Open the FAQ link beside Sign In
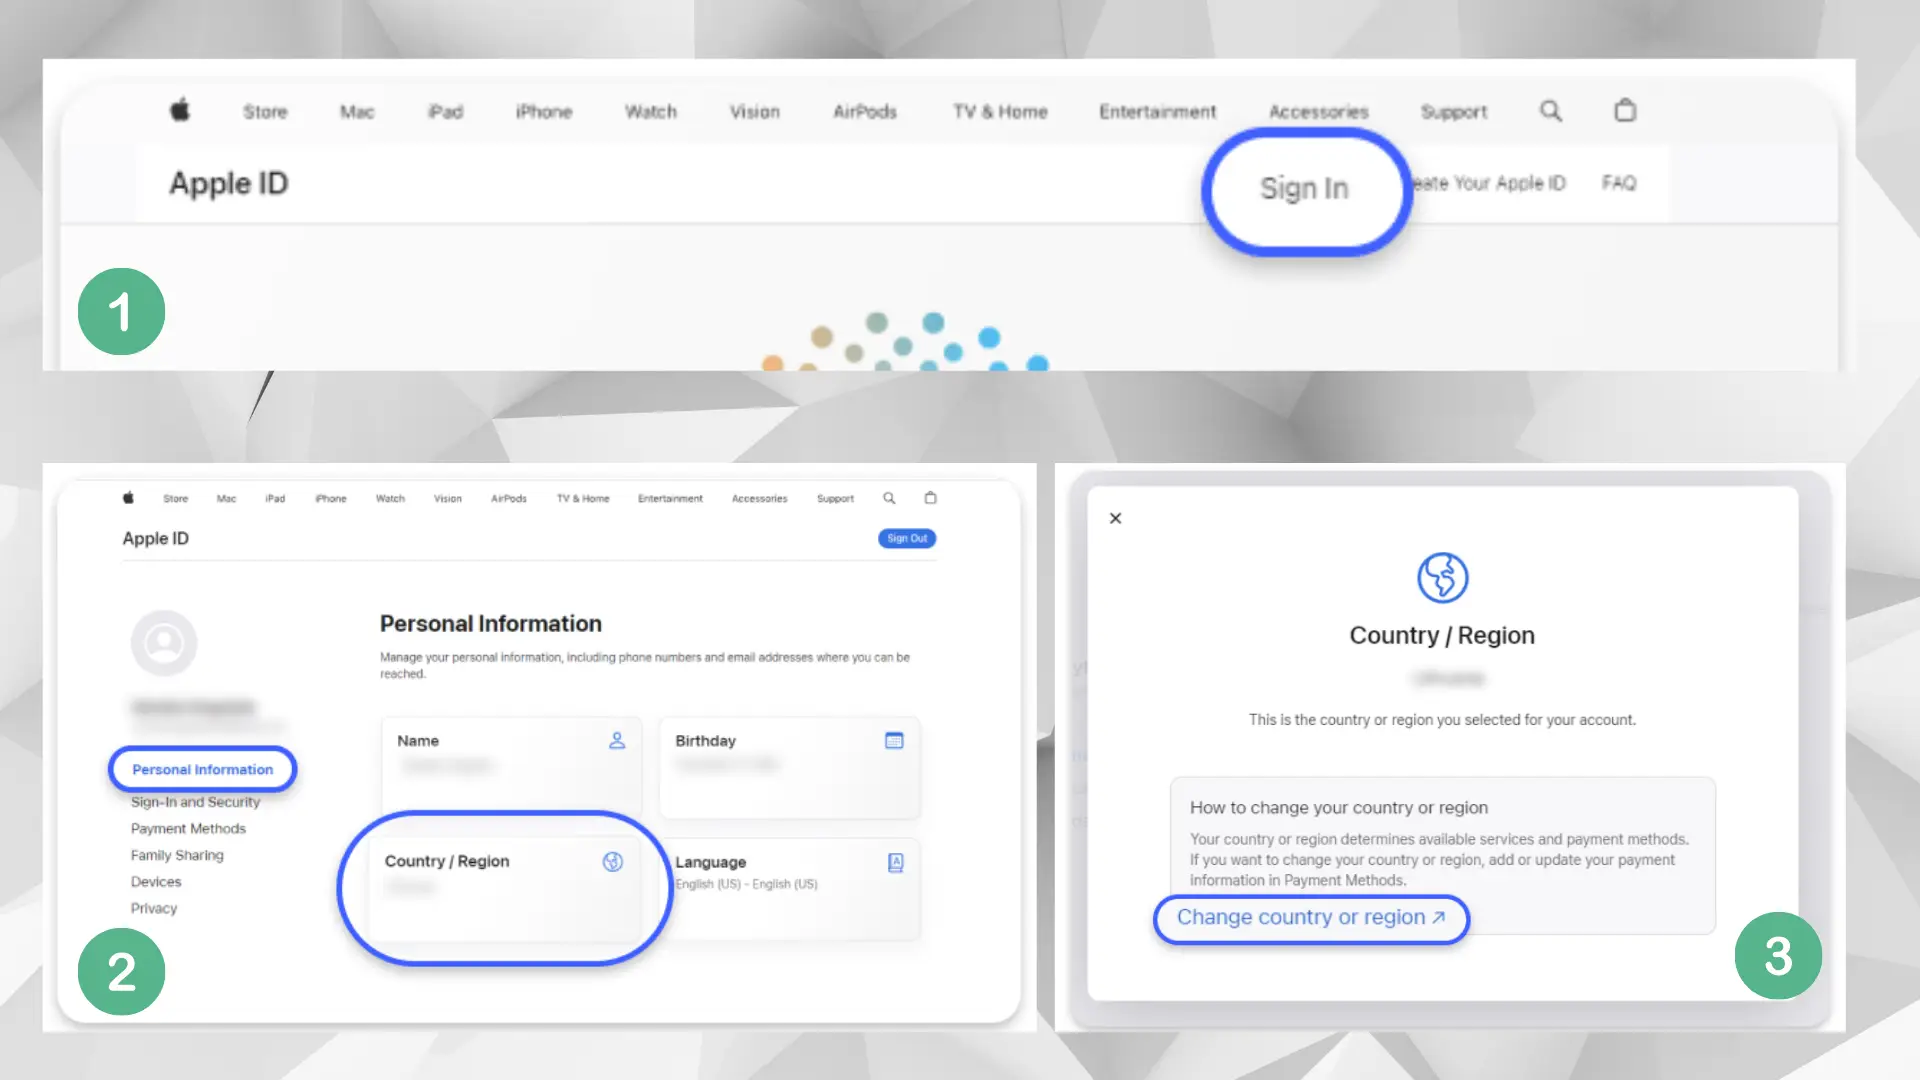The image size is (1920, 1080). [x=1619, y=183]
